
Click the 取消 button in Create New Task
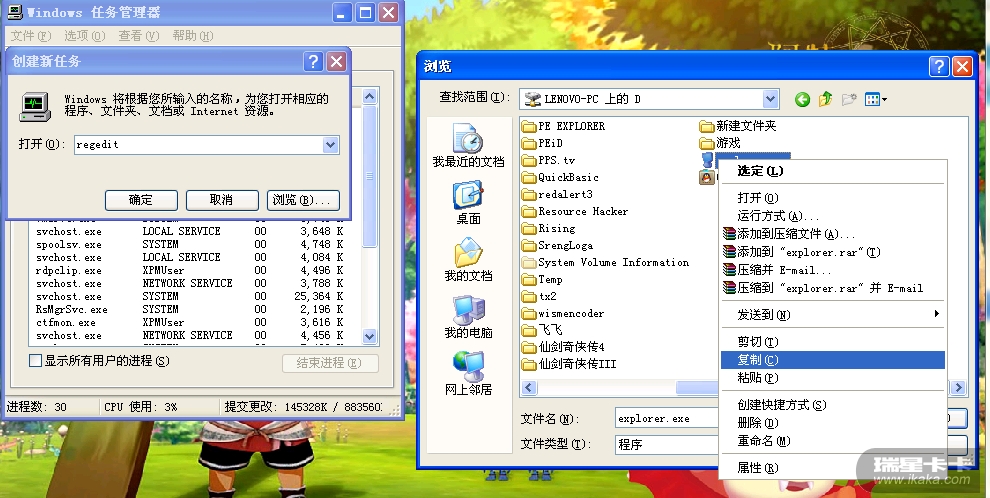(222, 200)
